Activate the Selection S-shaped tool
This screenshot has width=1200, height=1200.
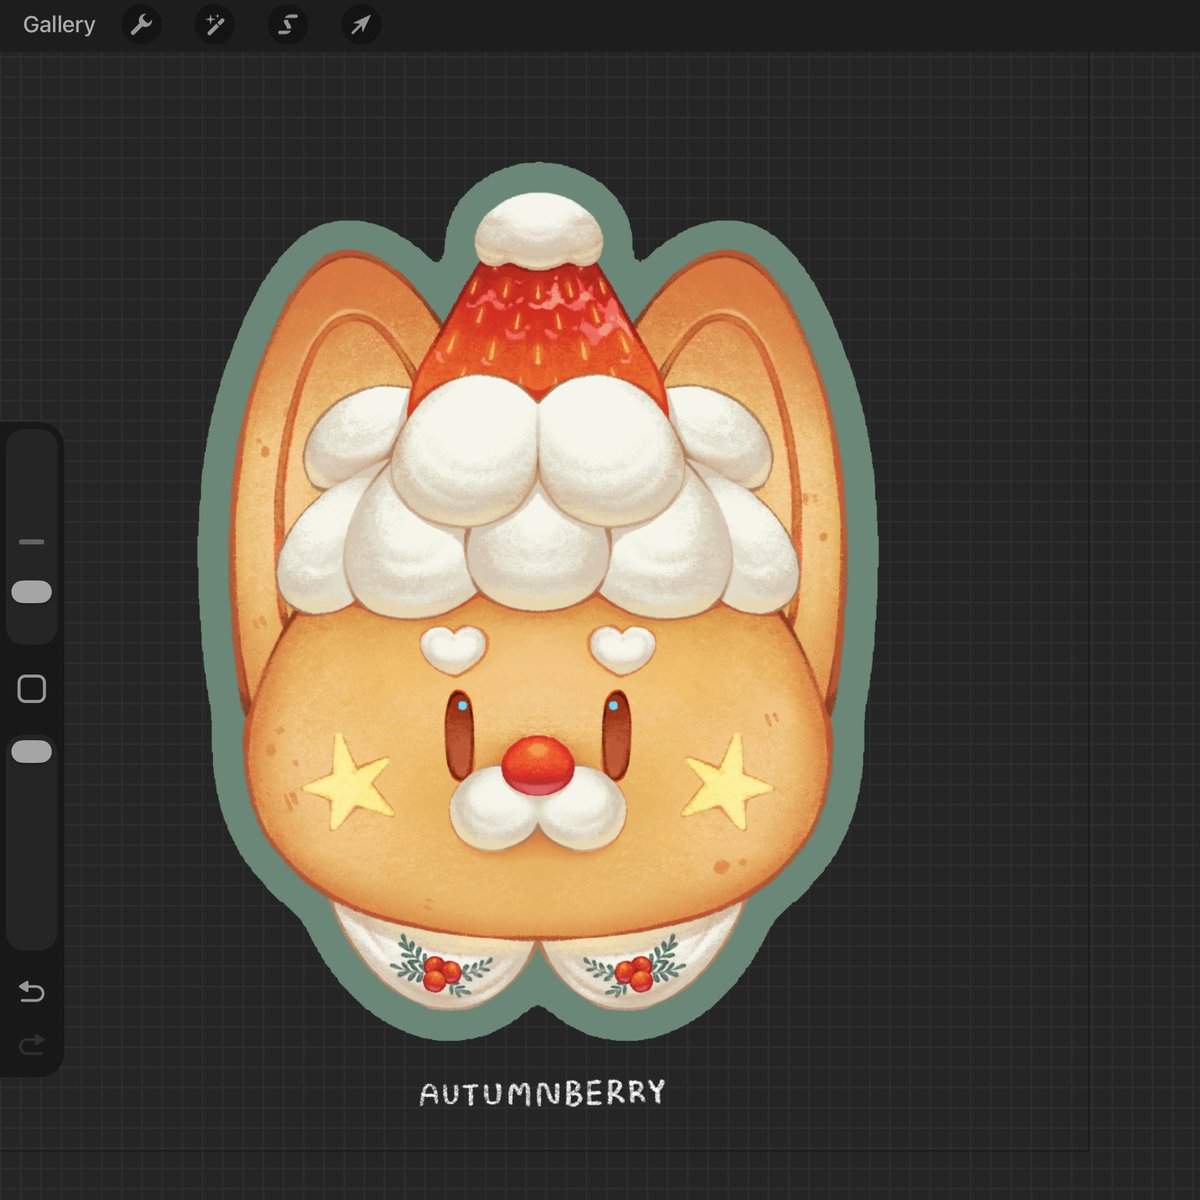(x=287, y=25)
